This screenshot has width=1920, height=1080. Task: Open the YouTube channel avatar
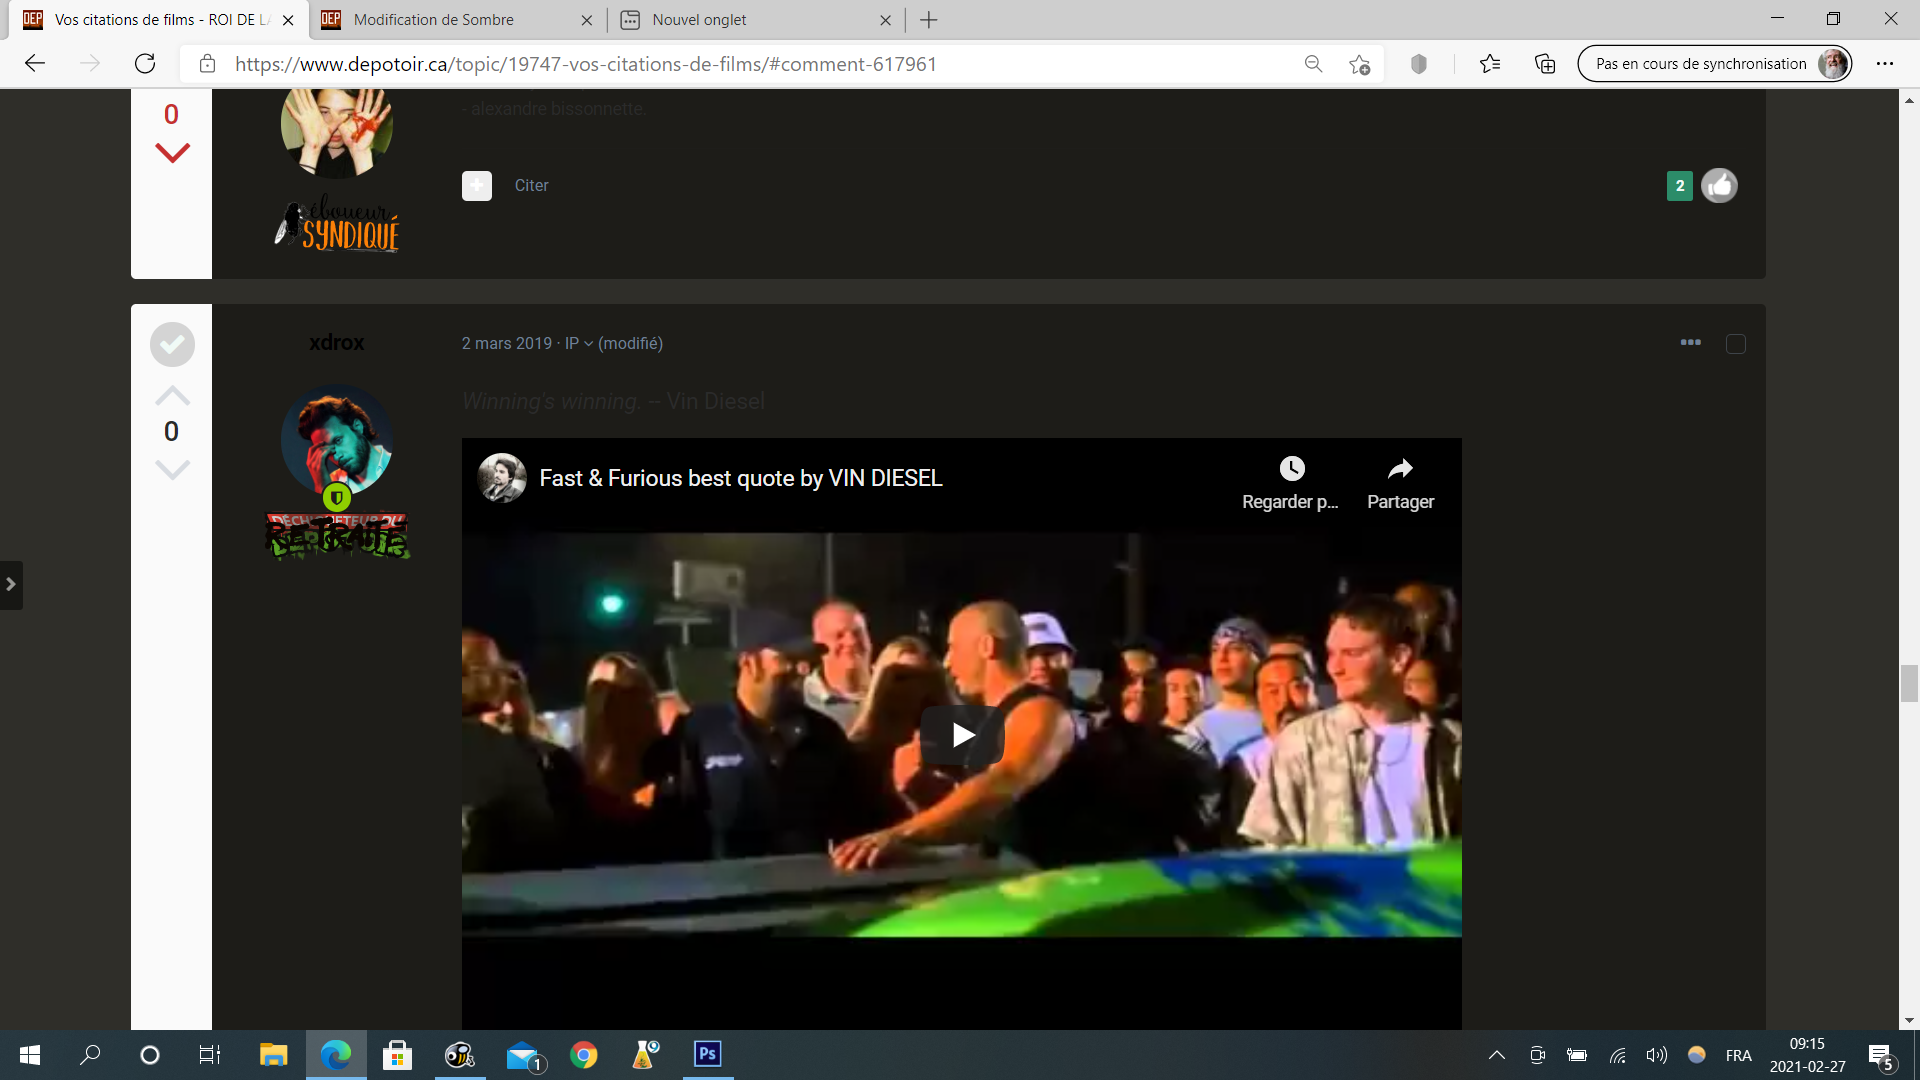pos(502,478)
